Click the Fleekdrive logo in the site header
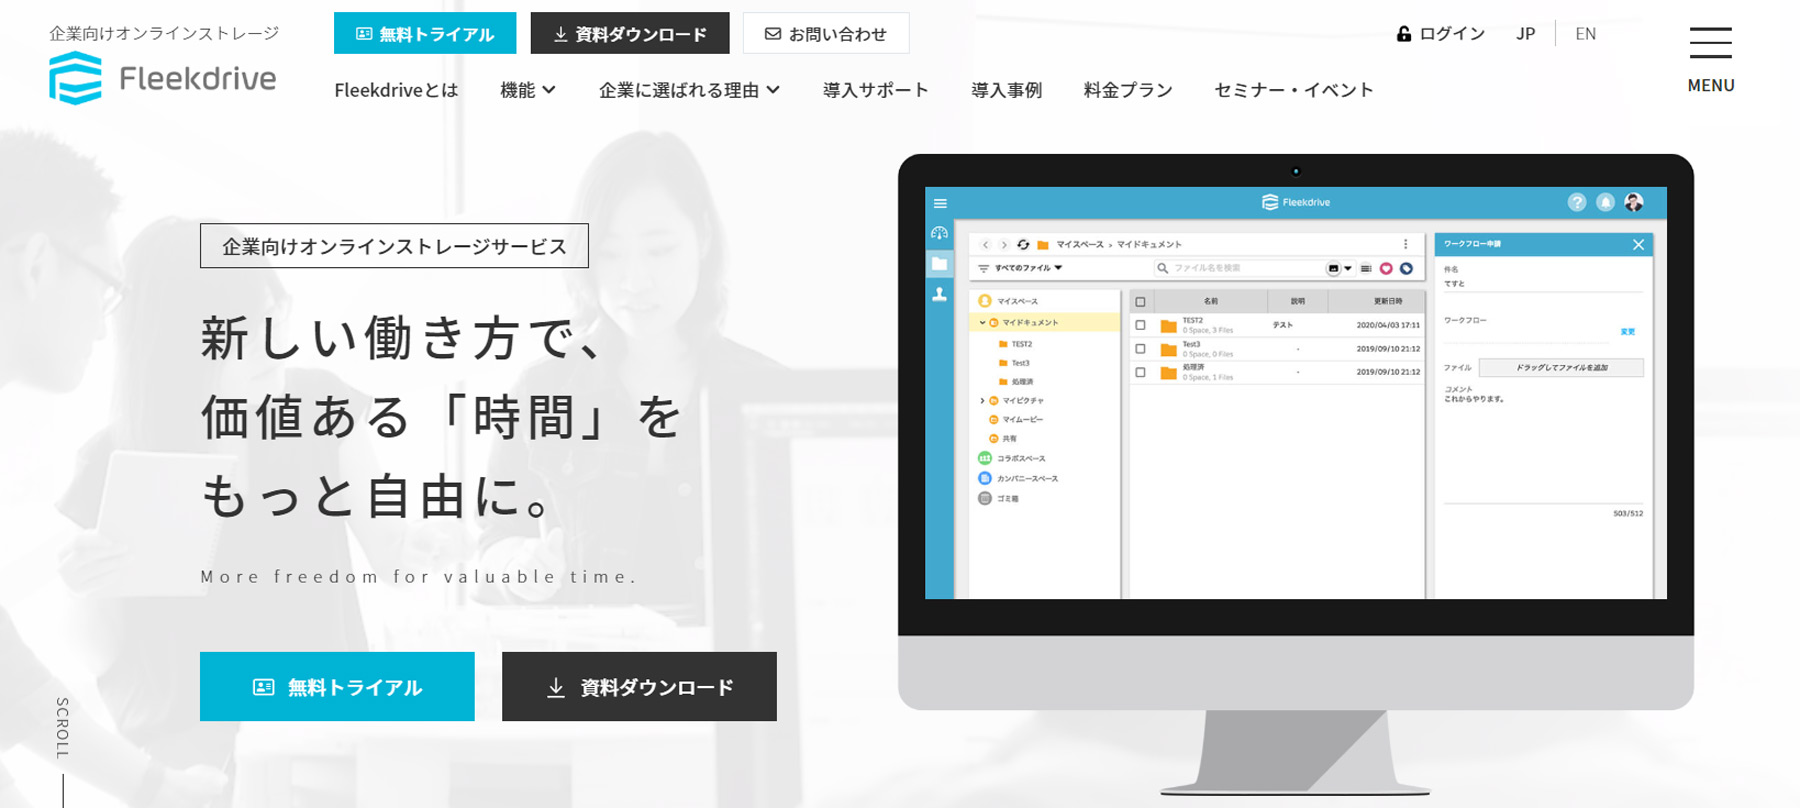 pos(163,78)
